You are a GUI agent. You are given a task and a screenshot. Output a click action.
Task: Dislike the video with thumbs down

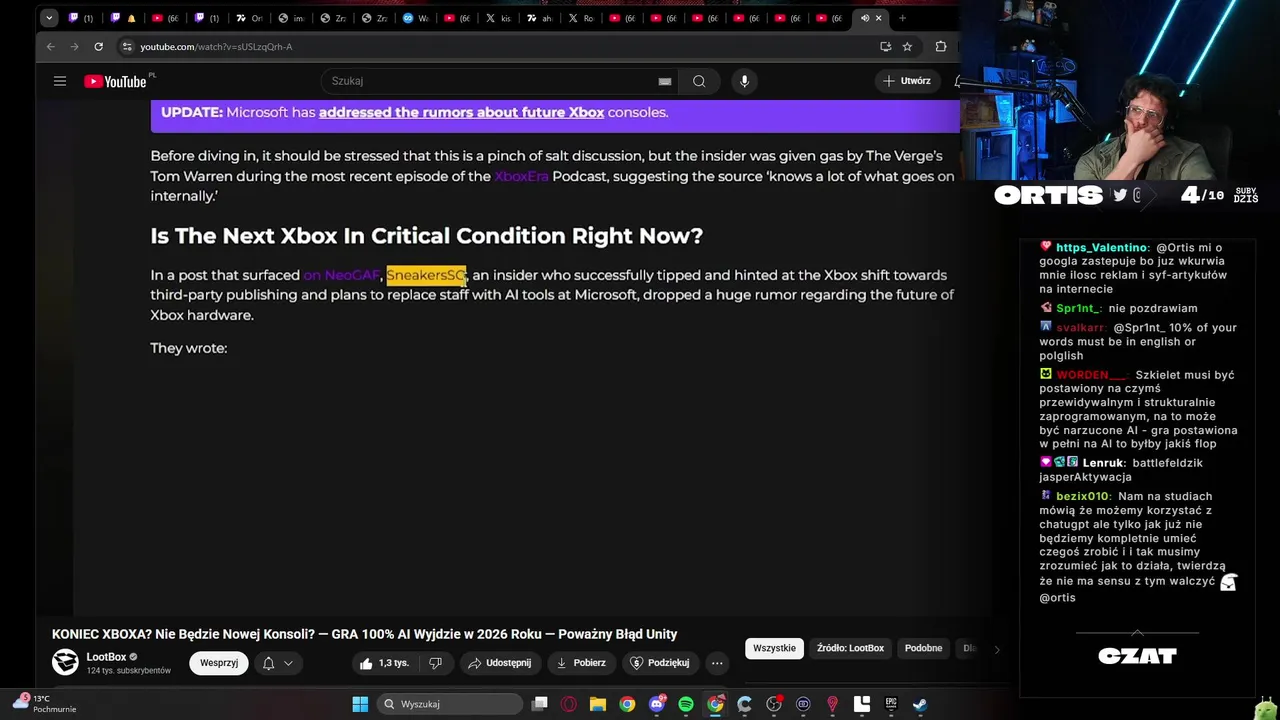[x=435, y=663]
